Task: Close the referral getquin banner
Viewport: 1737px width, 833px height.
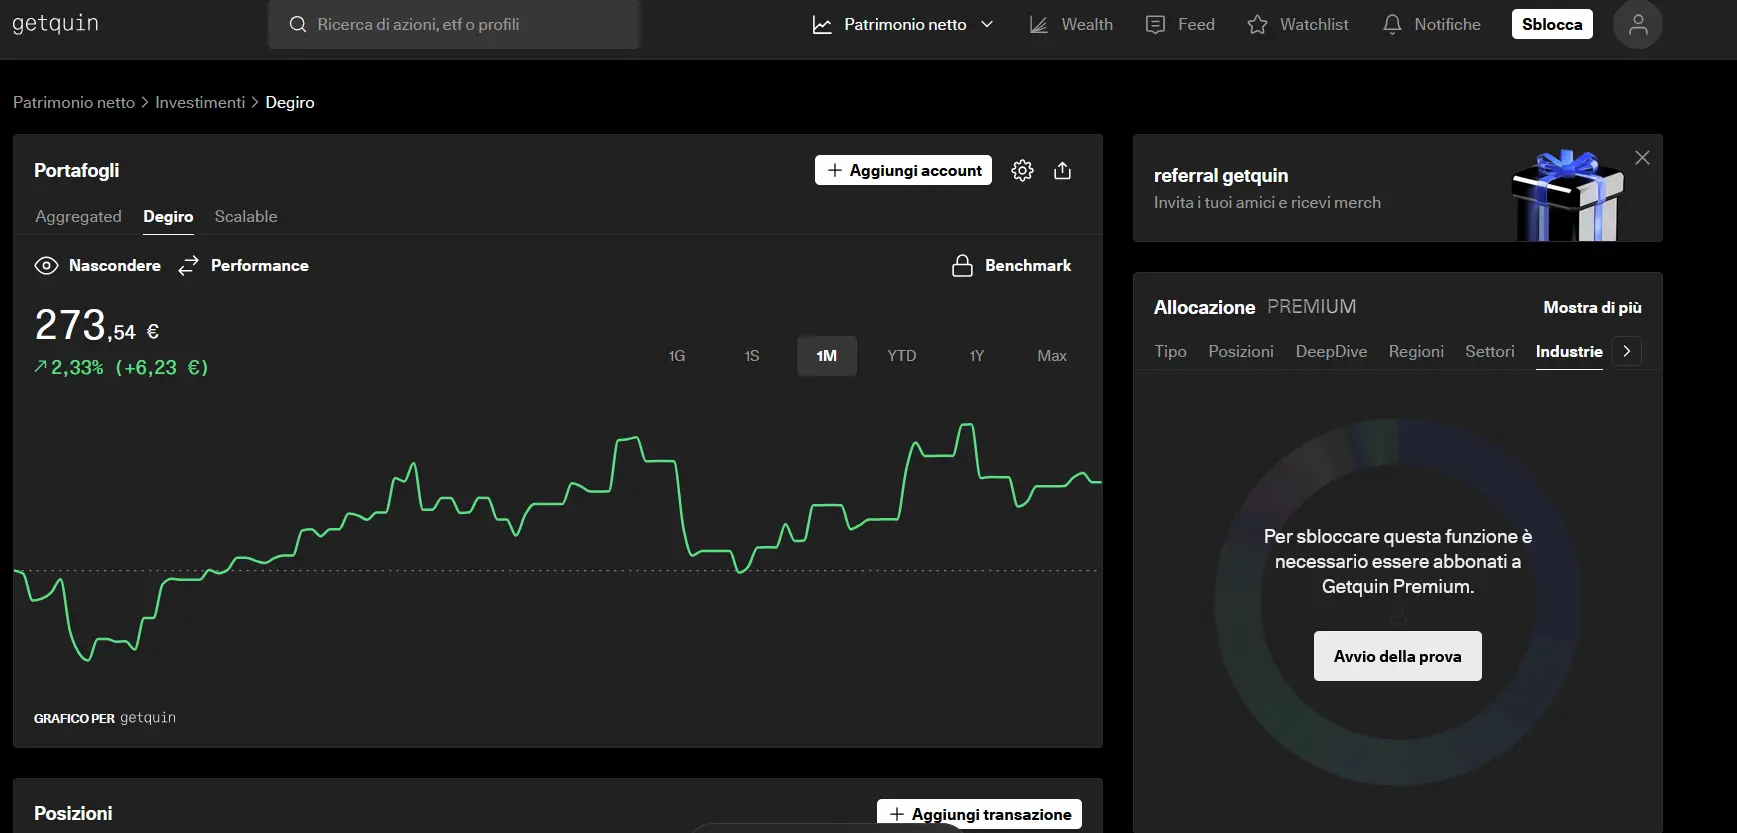Action: pyautogui.click(x=1642, y=157)
